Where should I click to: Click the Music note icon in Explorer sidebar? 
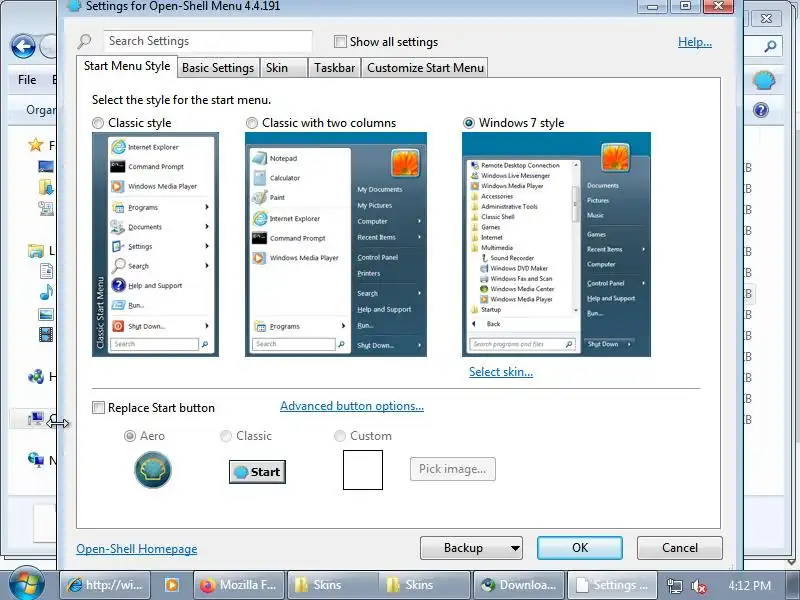click(x=46, y=292)
